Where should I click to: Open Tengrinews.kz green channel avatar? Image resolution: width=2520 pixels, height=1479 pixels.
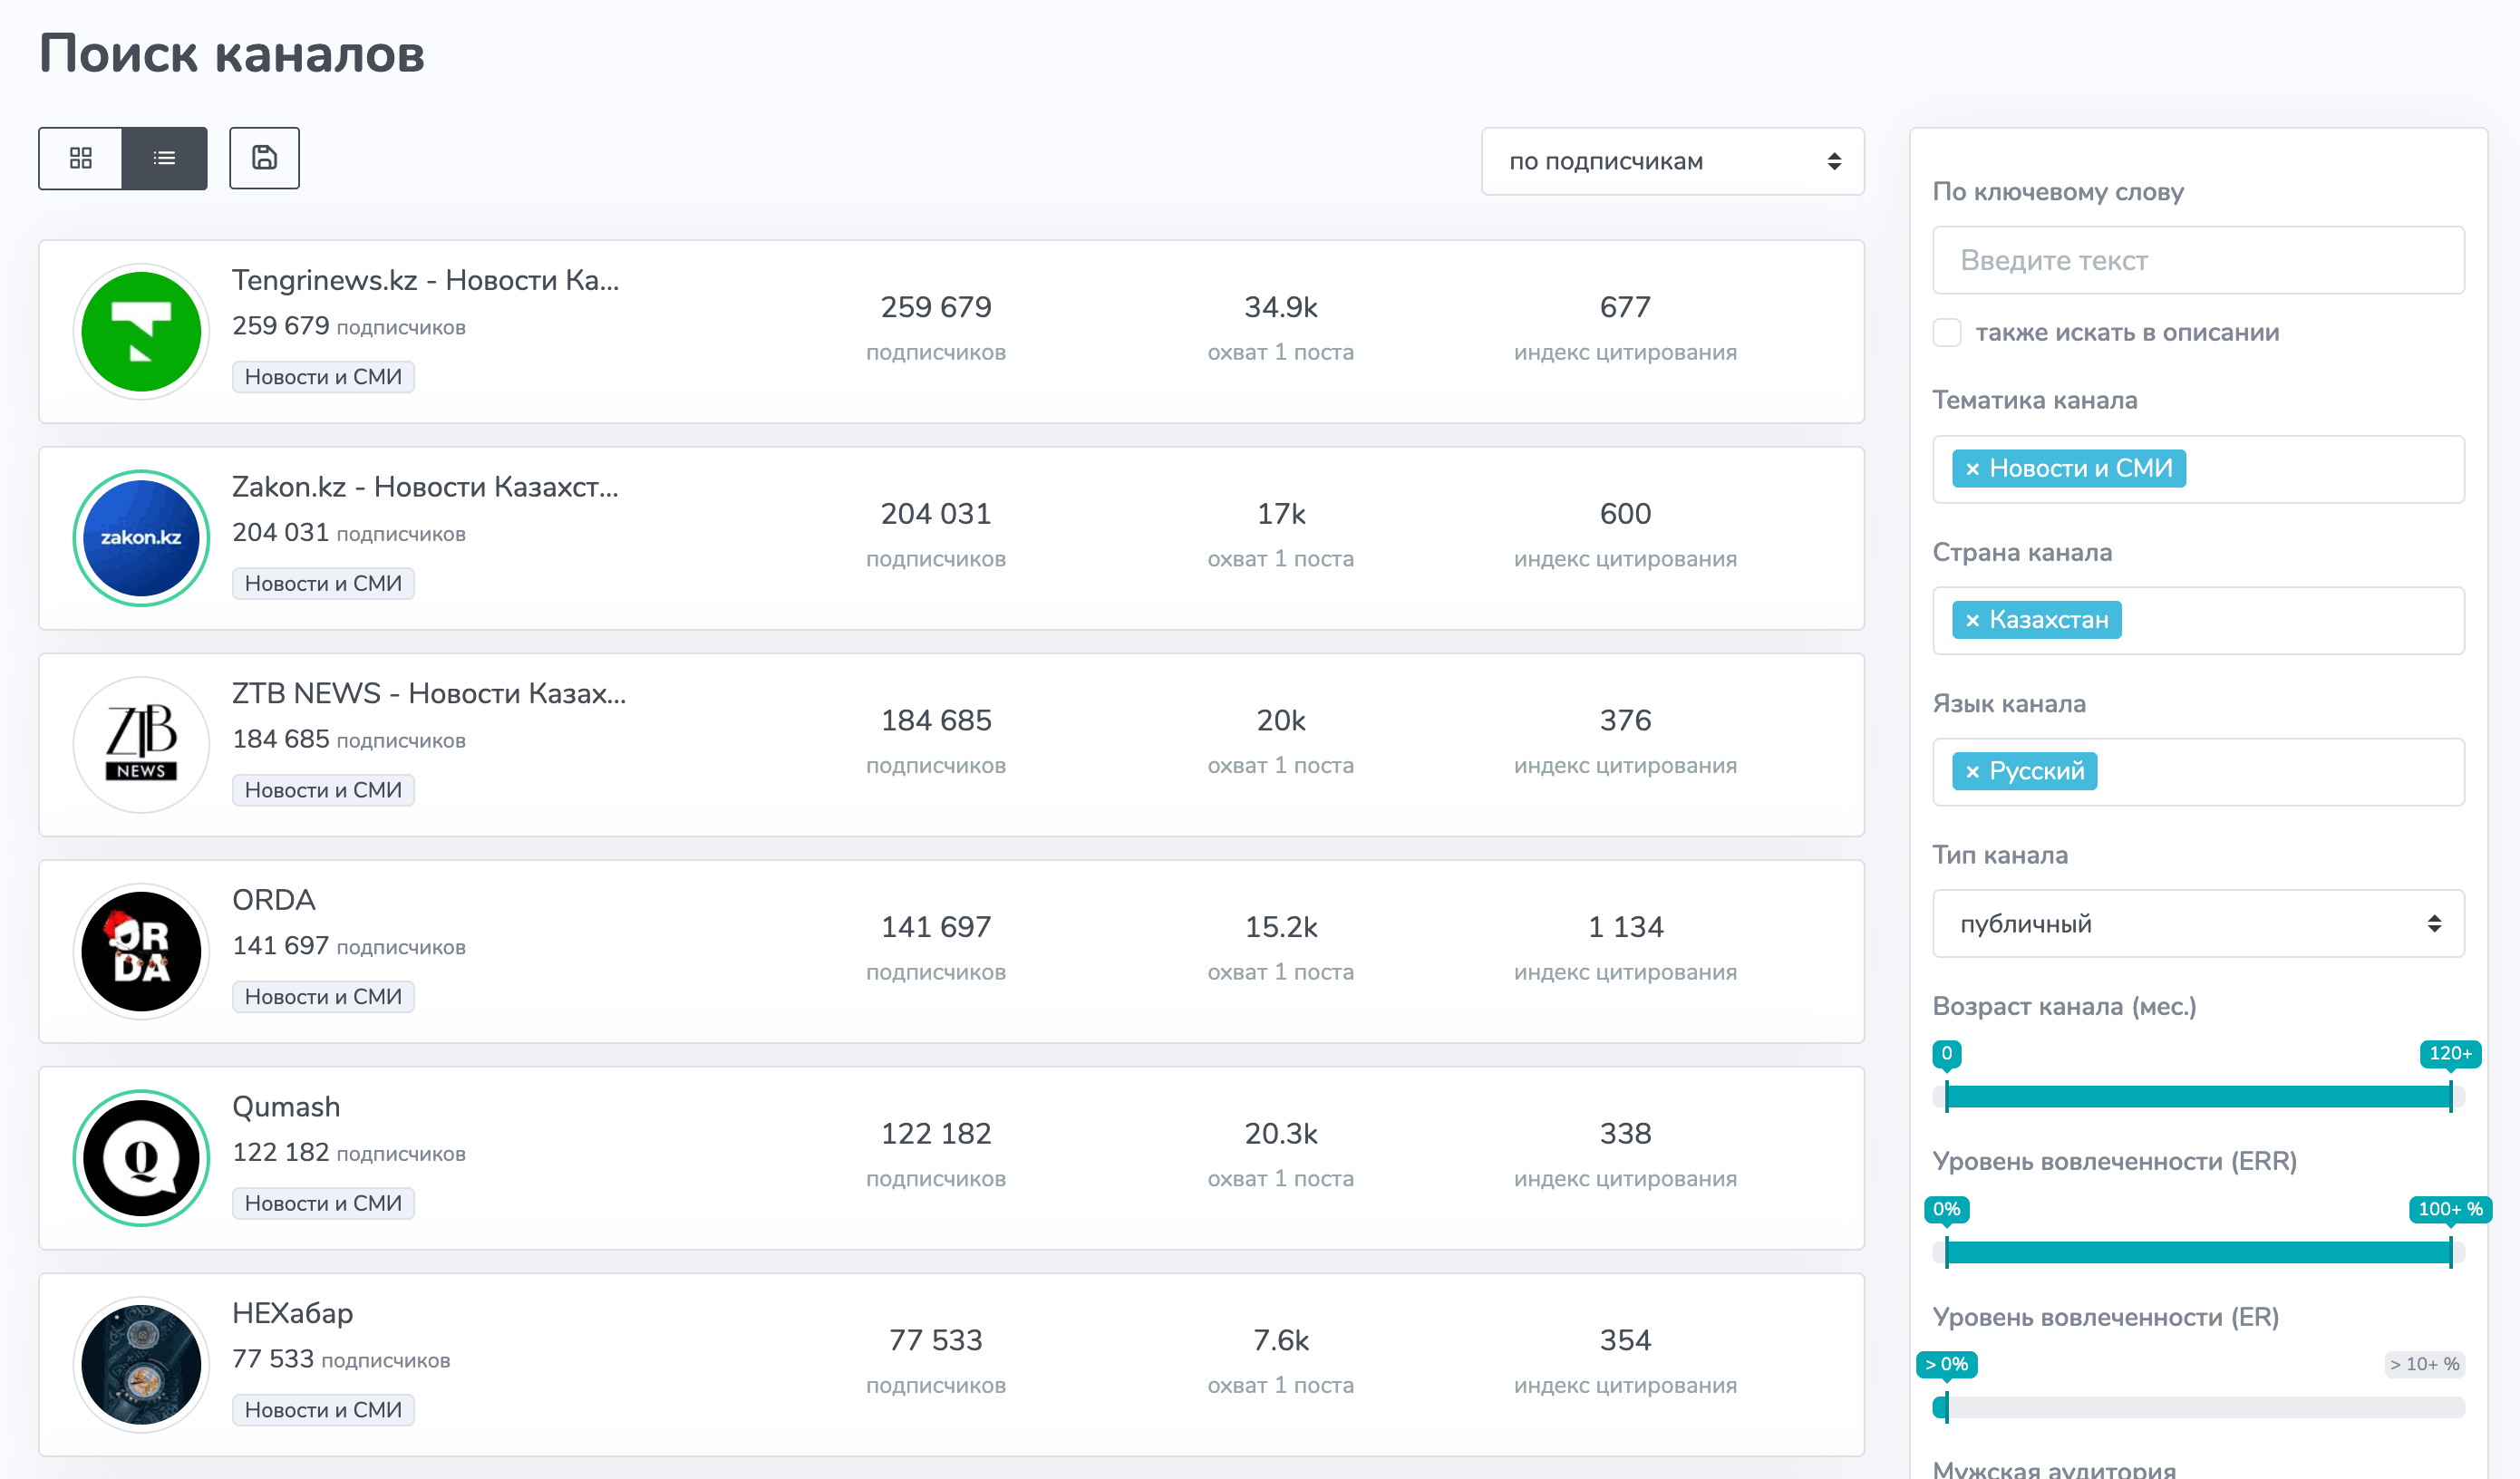141,332
